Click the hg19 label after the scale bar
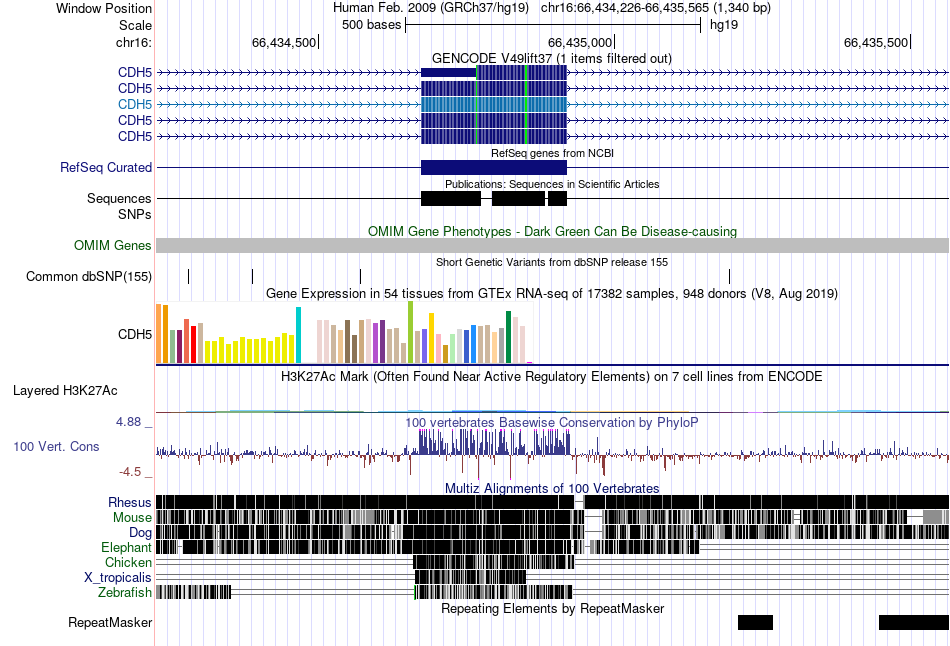Viewport: 950px width, 646px height. click(x=724, y=25)
